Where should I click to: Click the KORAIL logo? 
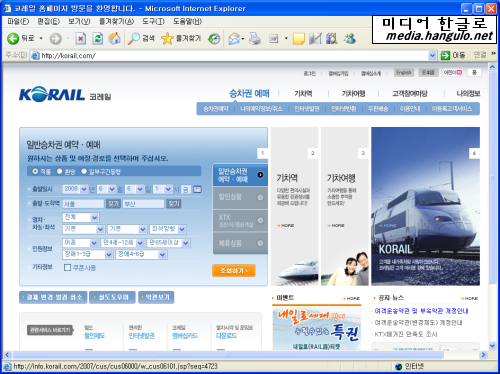52,94
